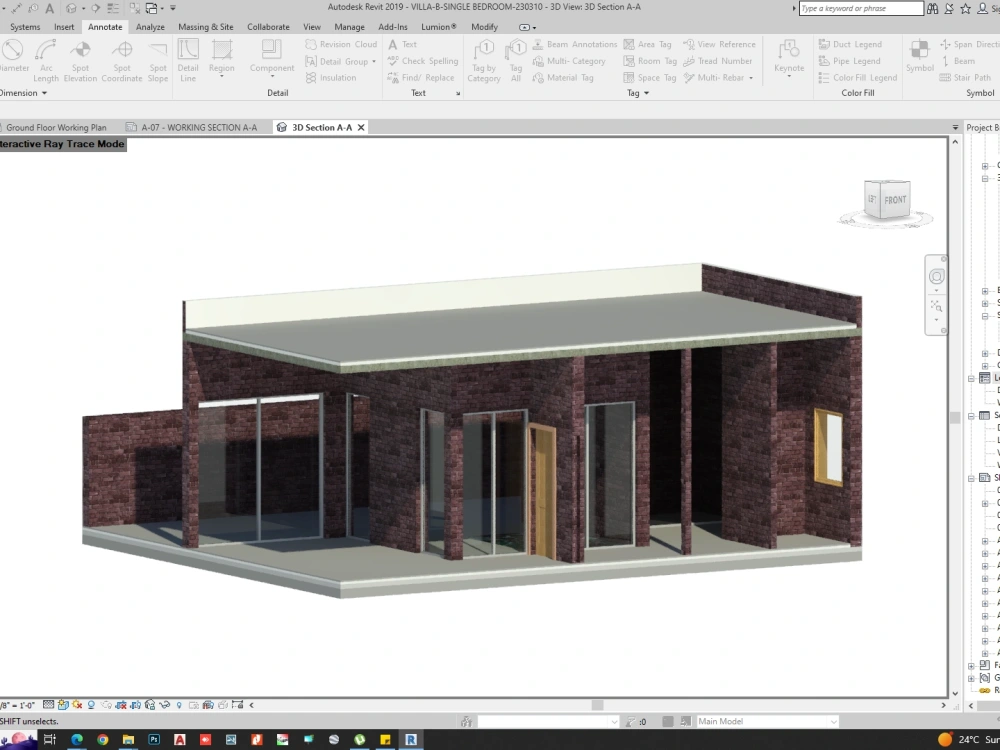
Task: Switch to the Insert ribbon tab
Action: click(64, 27)
